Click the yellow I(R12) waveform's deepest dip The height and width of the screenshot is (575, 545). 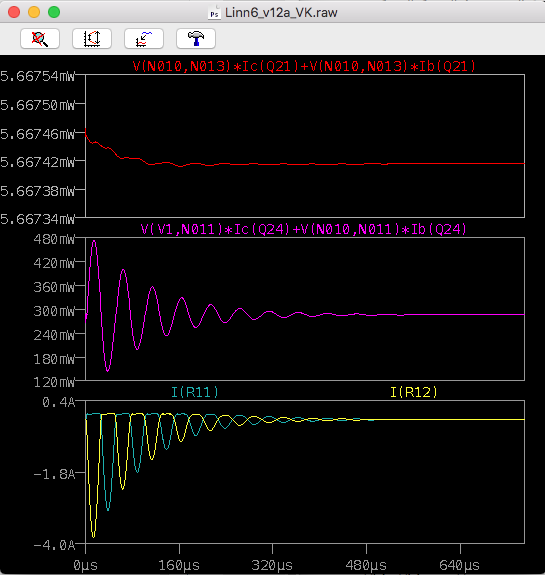click(x=94, y=537)
